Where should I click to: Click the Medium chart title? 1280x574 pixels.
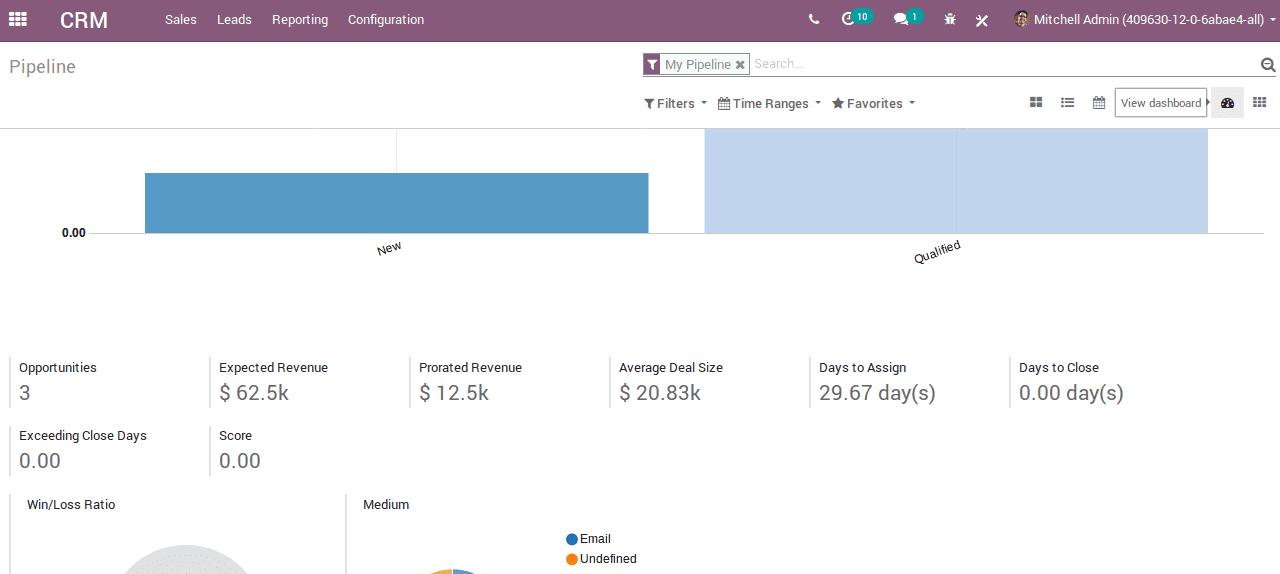(x=386, y=505)
